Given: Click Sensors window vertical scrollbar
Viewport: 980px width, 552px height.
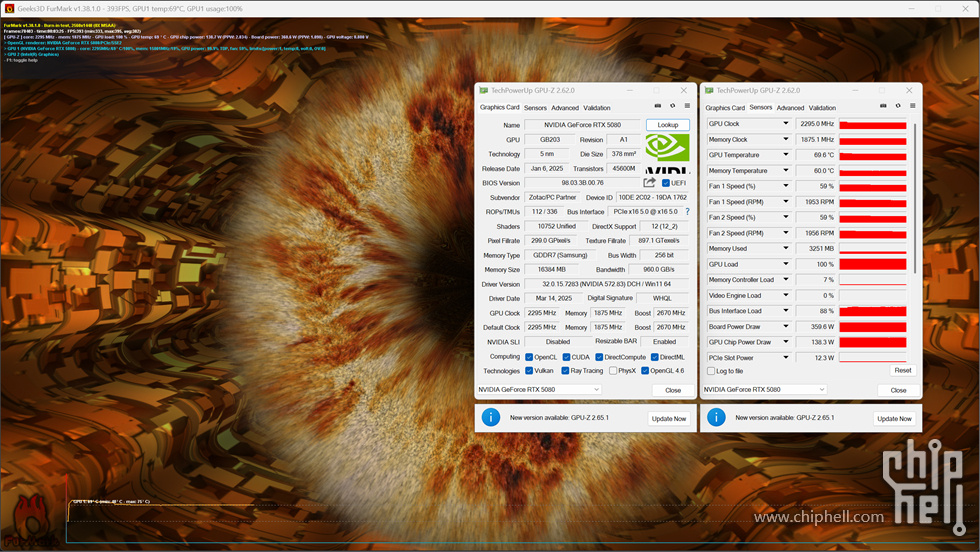Looking at the screenshot, I should click(x=914, y=198).
